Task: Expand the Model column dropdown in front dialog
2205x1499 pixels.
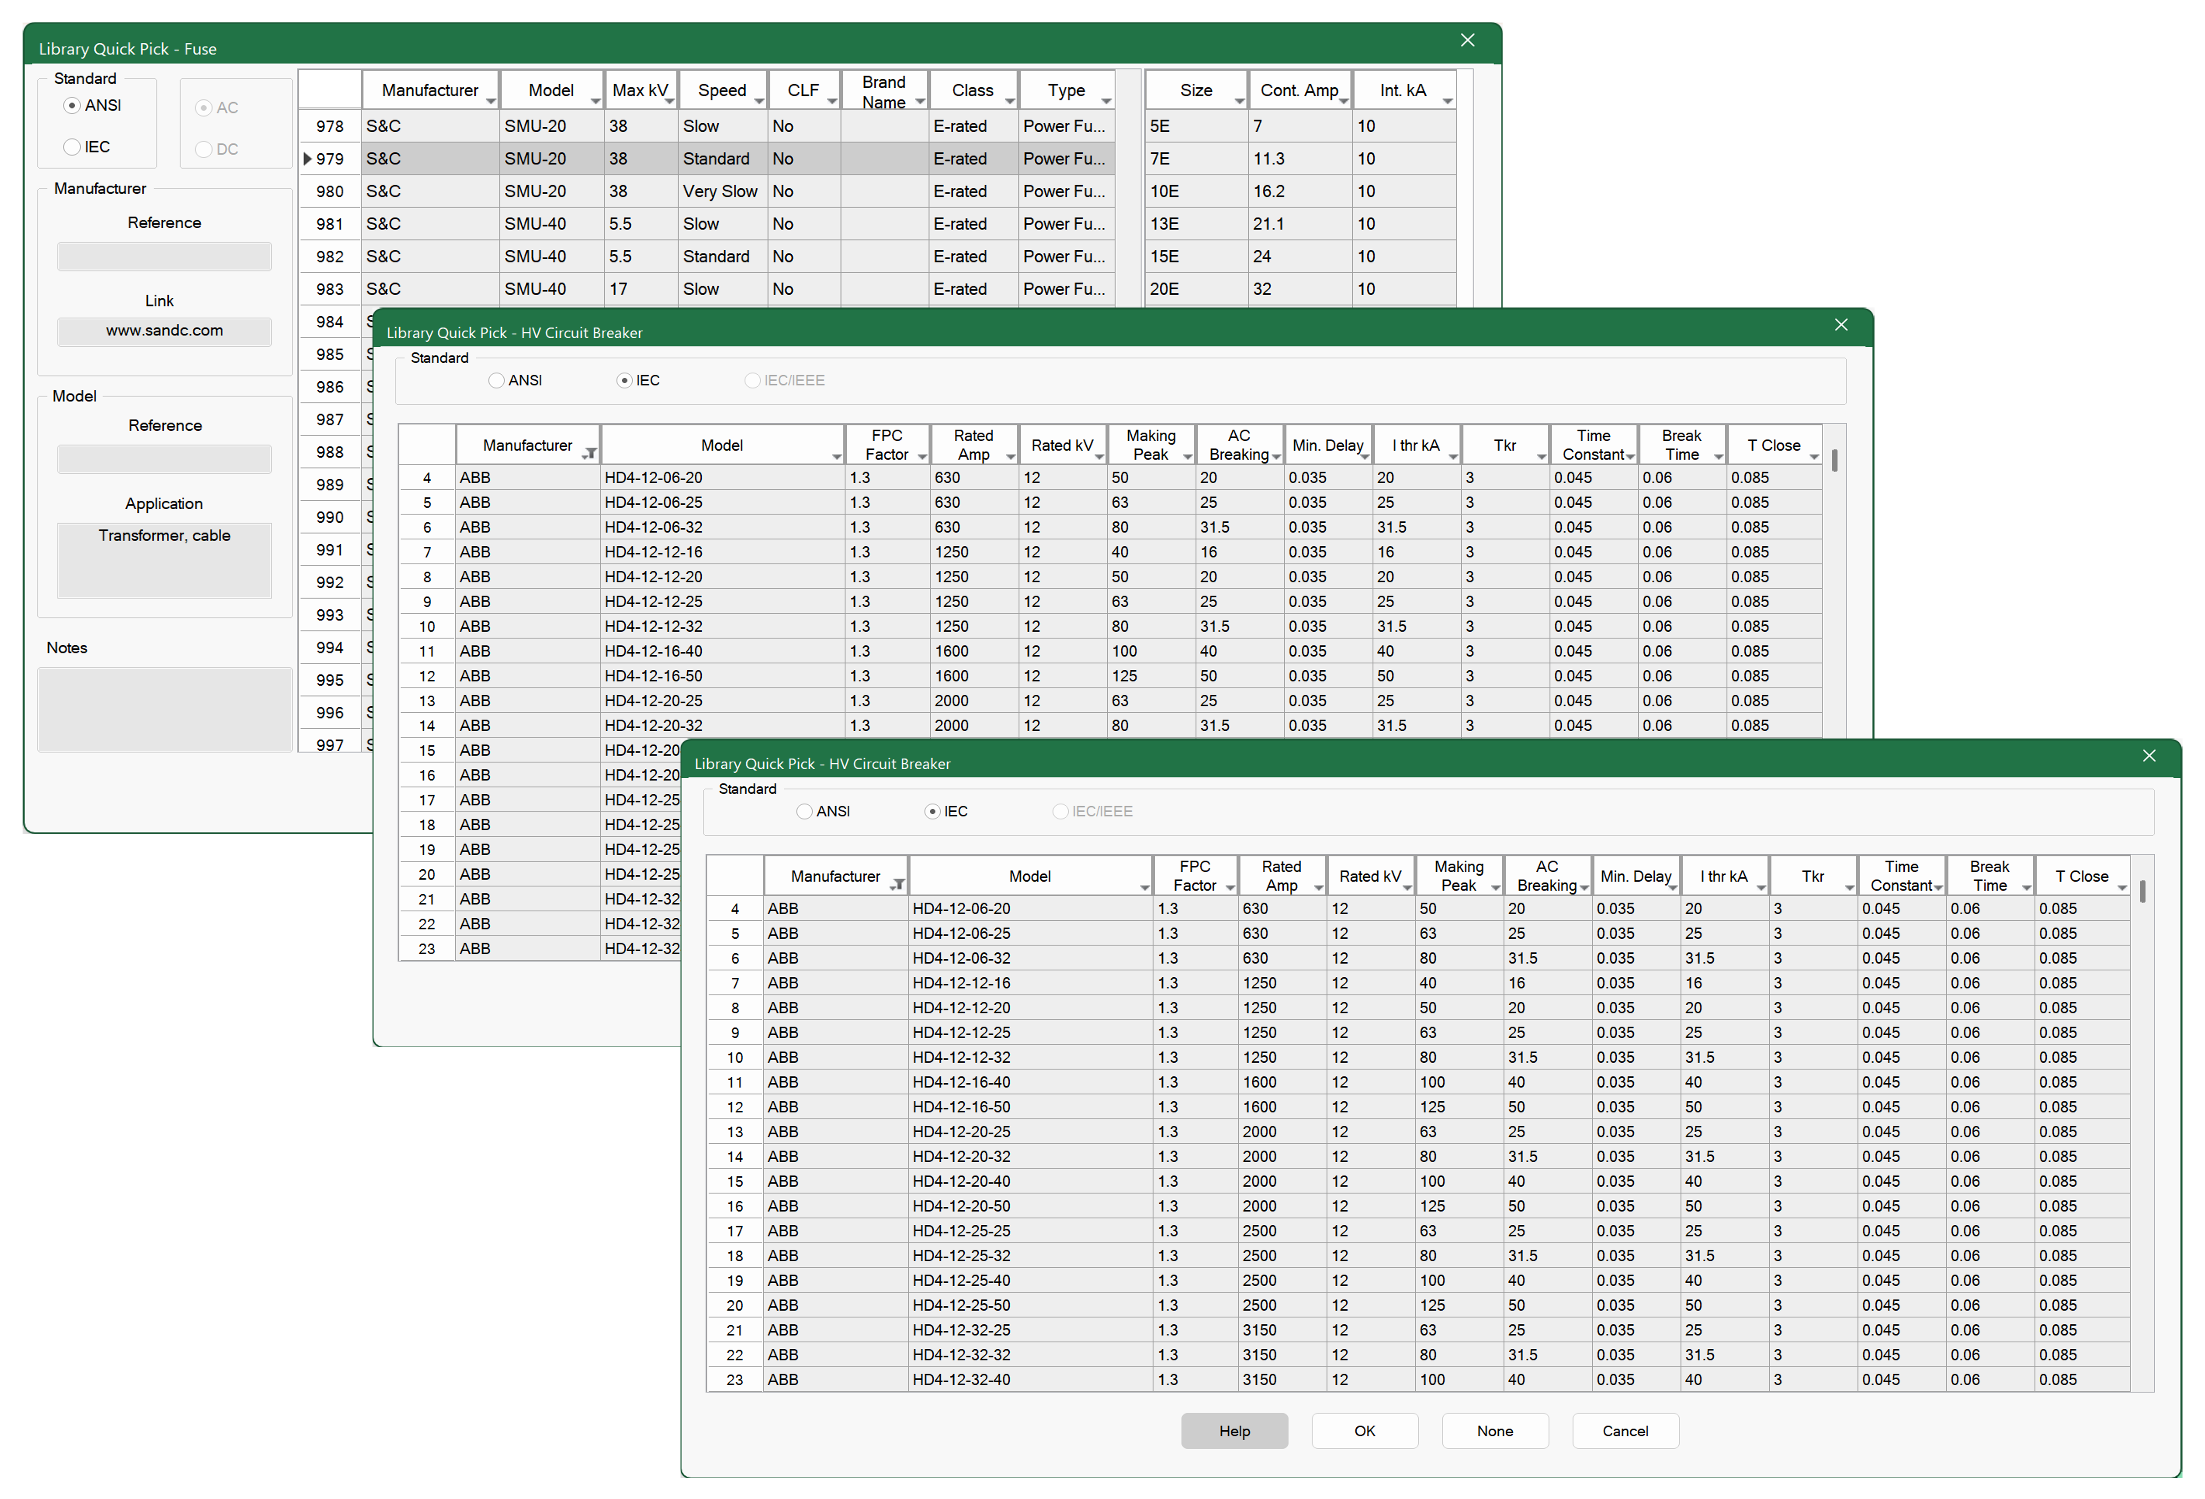Action: [x=1144, y=887]
